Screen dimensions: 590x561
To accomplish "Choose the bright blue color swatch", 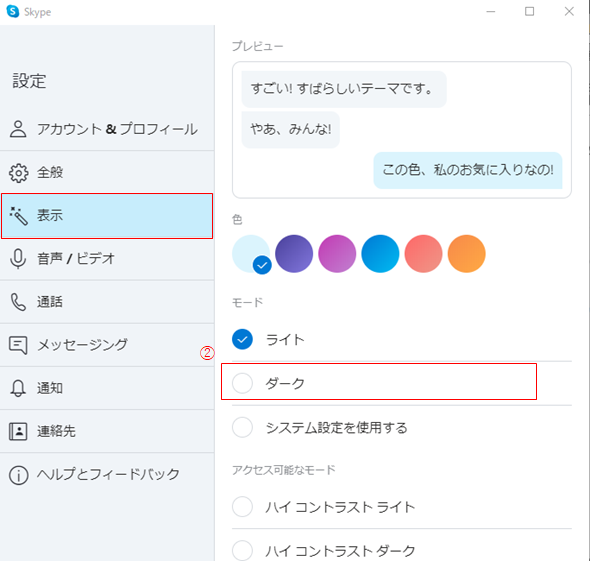I will (x=380, y=254).
